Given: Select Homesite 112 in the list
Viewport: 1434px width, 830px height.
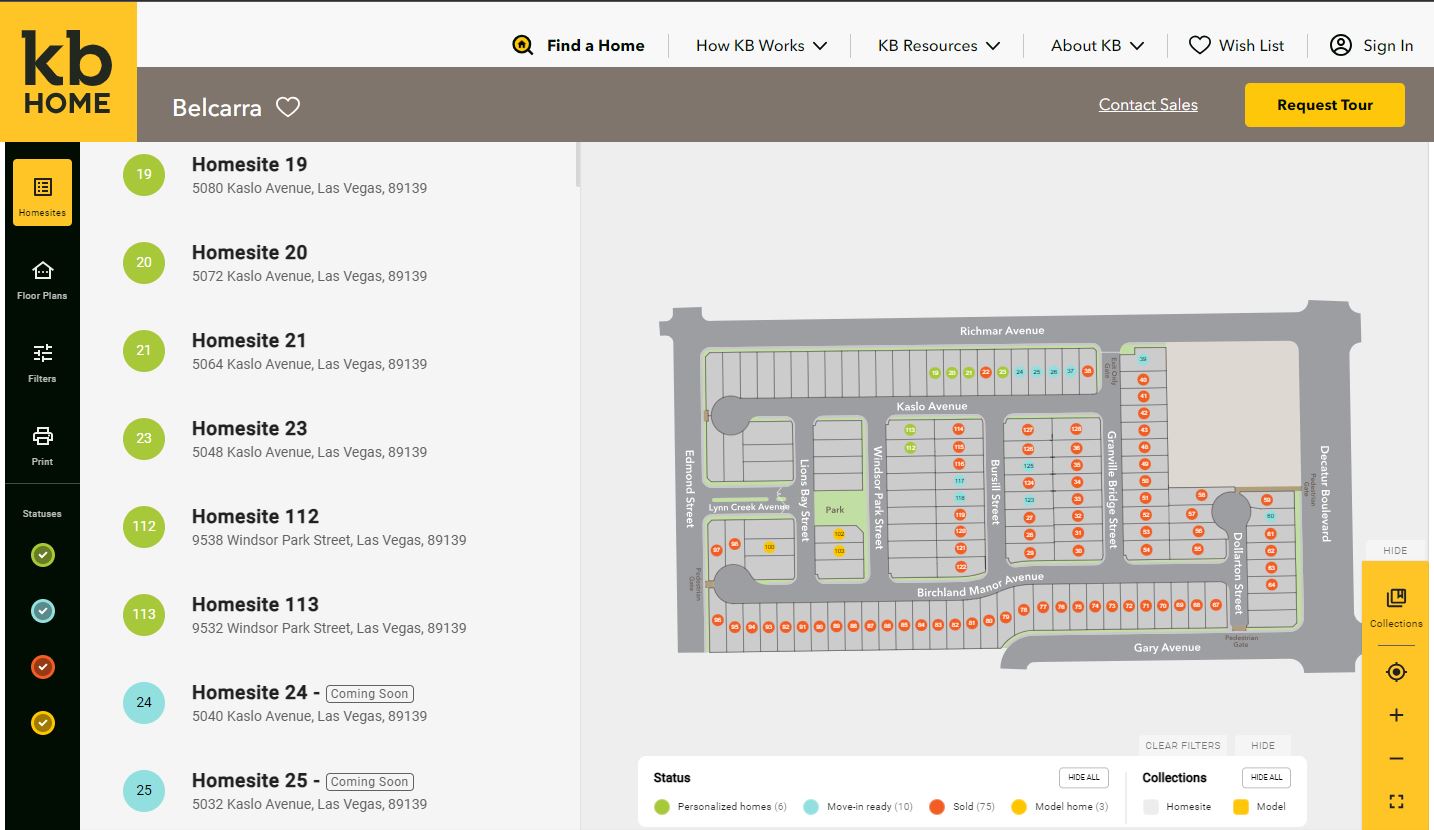Looking at the screenshot, I should click(x=330, y=527).
